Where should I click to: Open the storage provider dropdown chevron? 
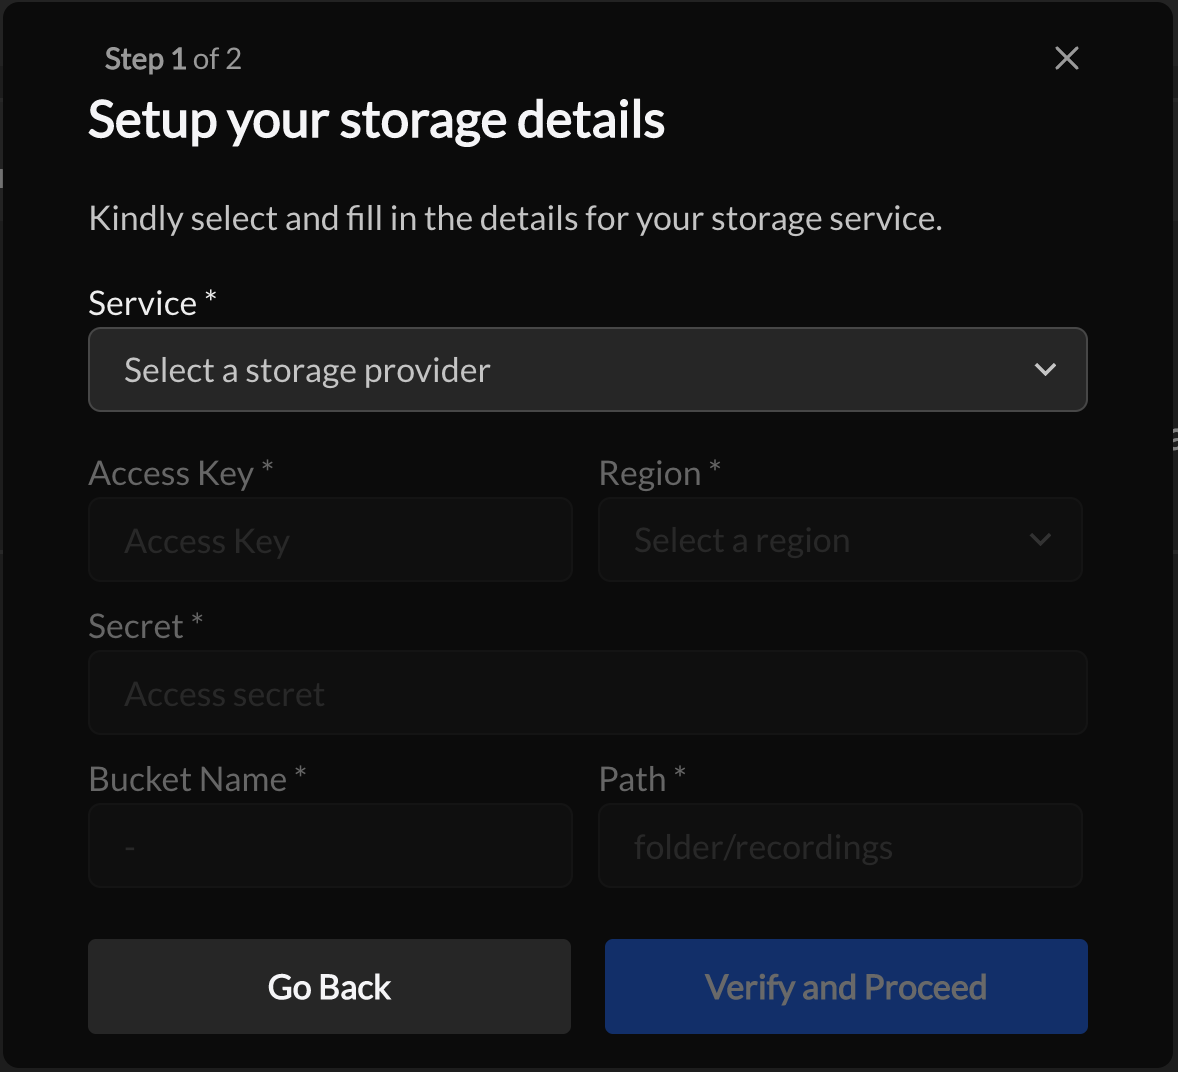coord(1045,369)
